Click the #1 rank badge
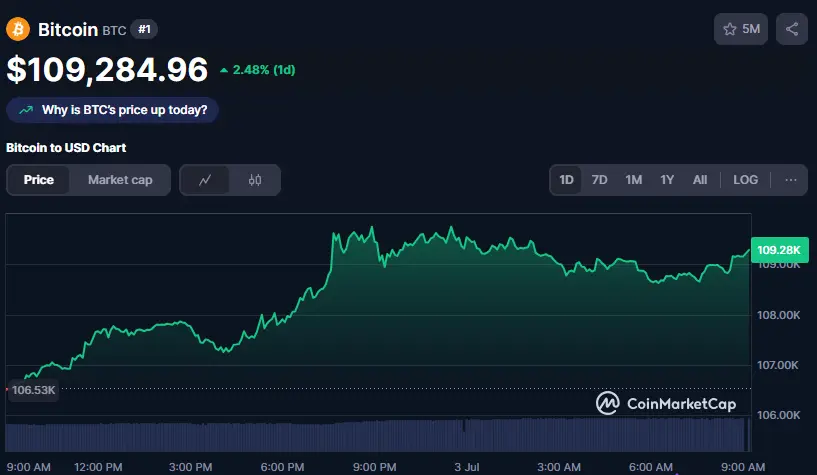The image size is (817, 475). click(x=144, y=29)
